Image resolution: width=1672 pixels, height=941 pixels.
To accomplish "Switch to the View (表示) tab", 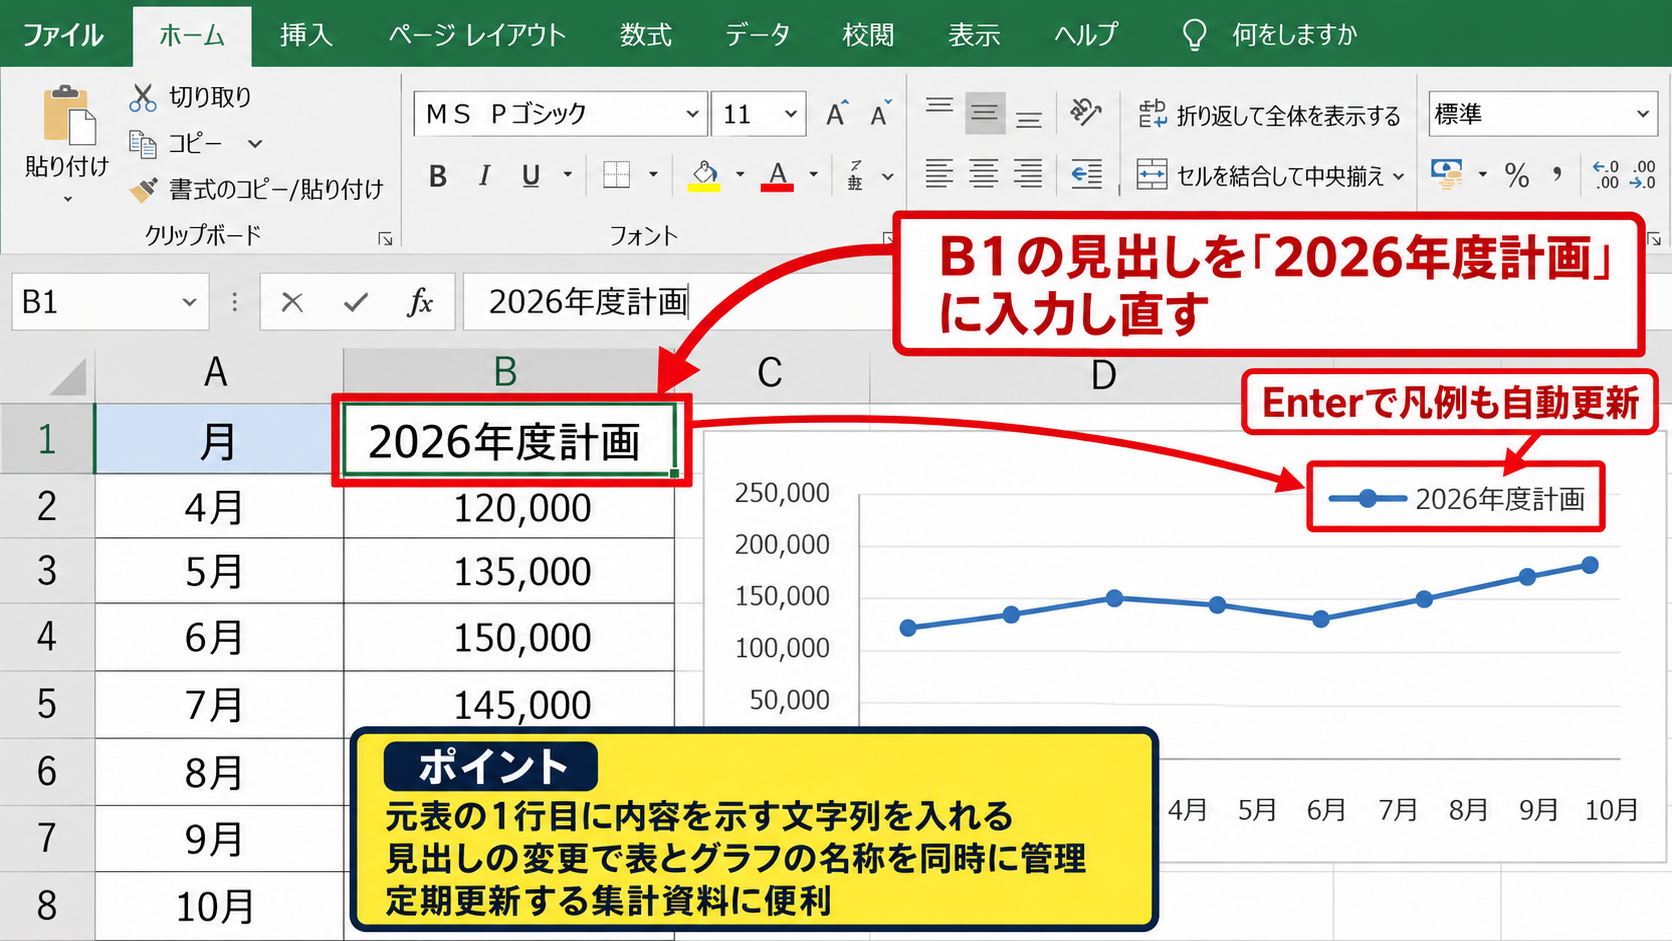I will [x=974, y=35].
